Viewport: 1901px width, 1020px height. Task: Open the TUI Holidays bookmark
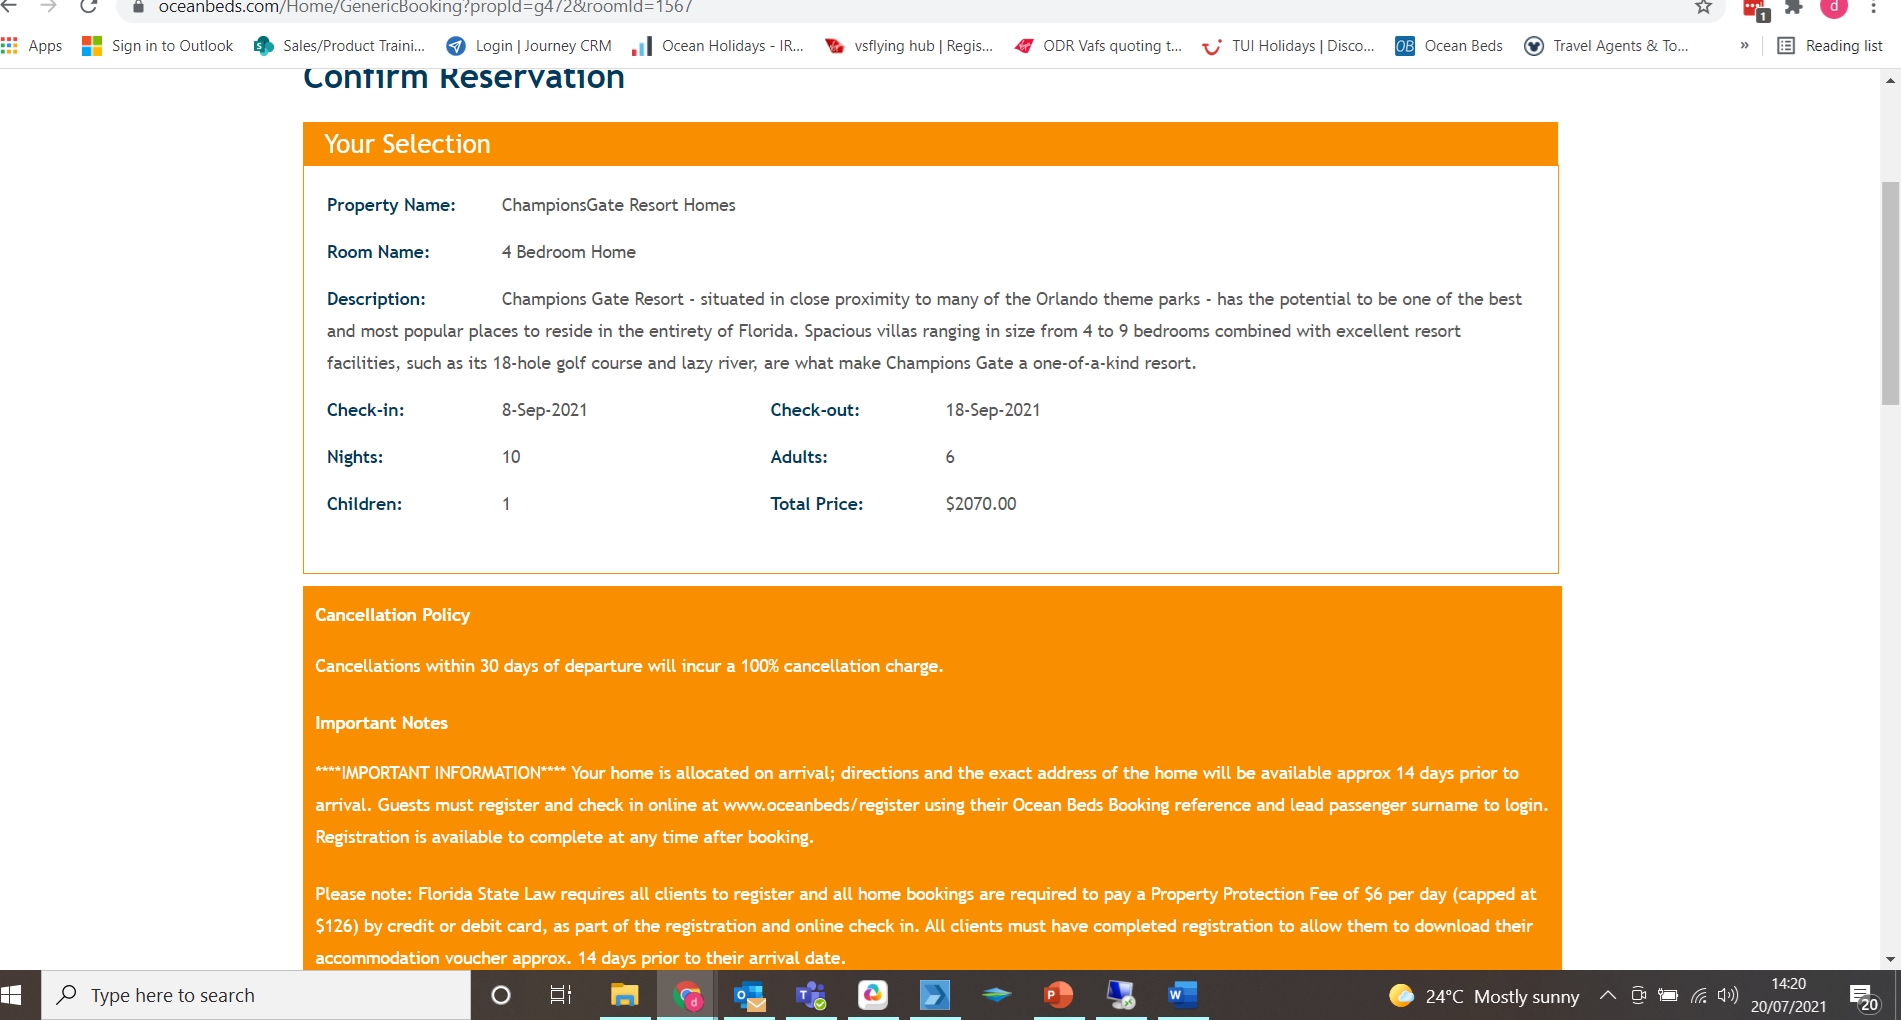click(1288, 46)
